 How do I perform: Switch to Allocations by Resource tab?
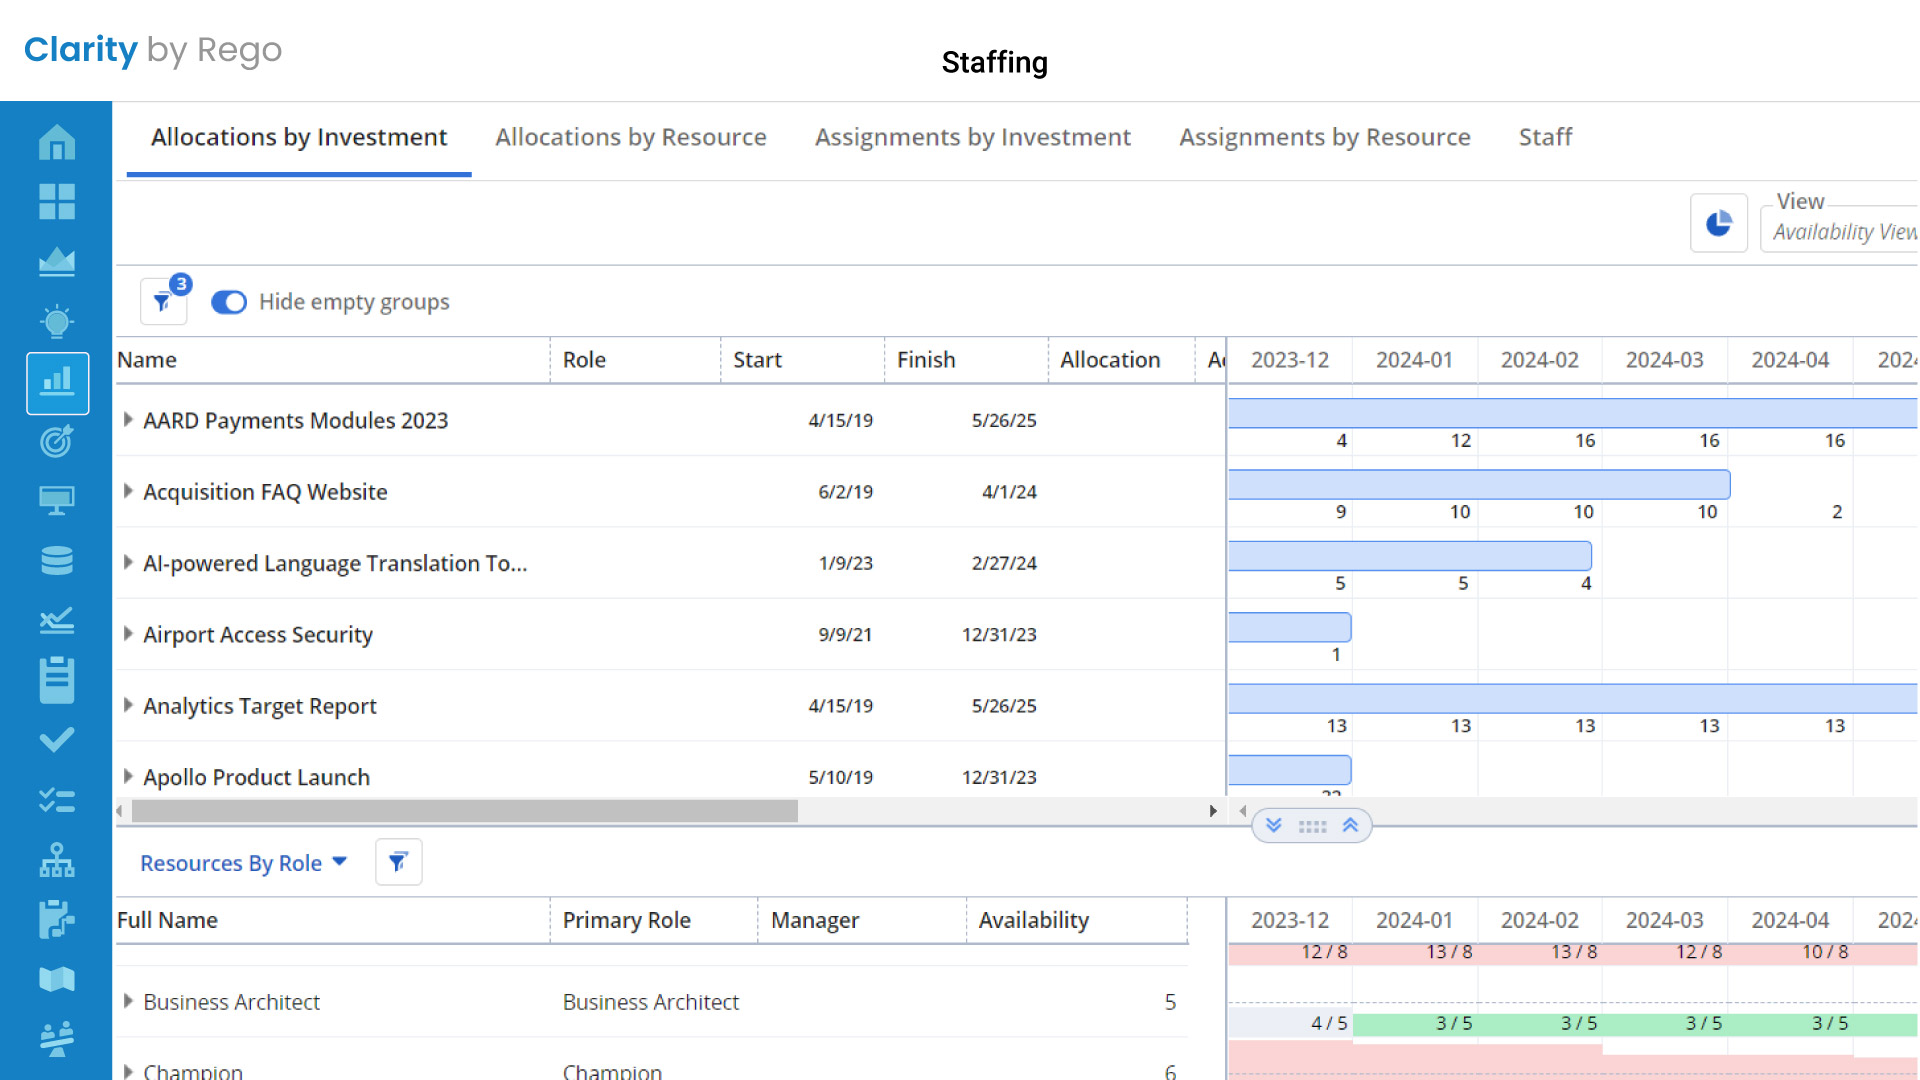630,137
